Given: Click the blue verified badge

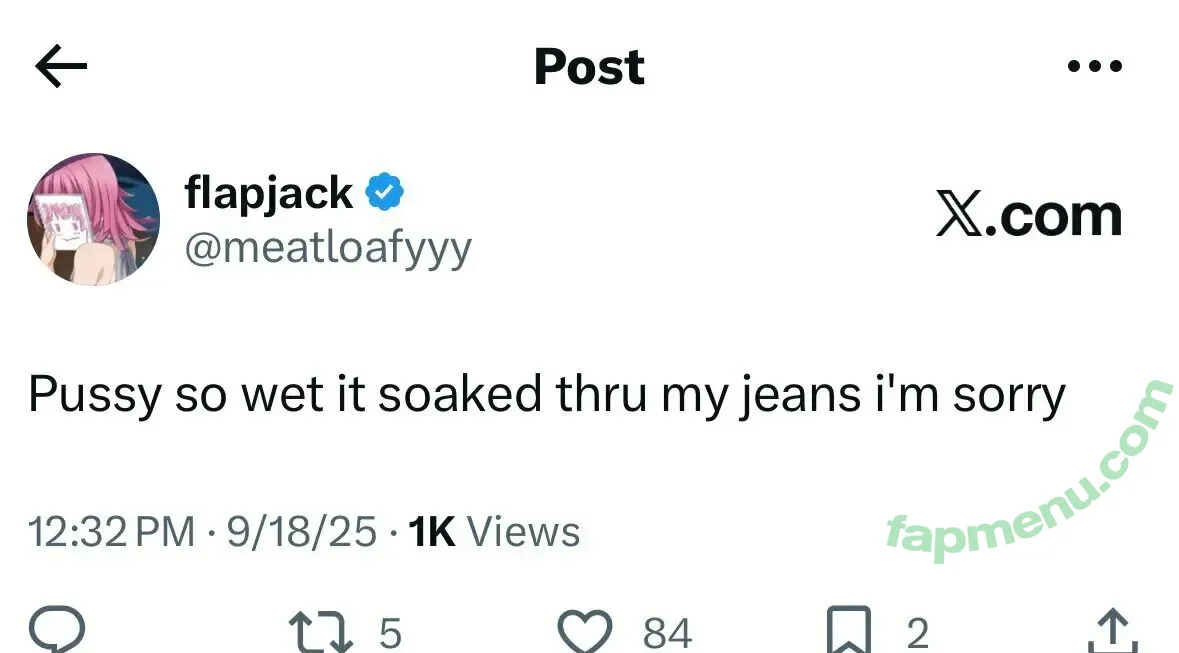Looking at the screenshot, I should 385,192.
